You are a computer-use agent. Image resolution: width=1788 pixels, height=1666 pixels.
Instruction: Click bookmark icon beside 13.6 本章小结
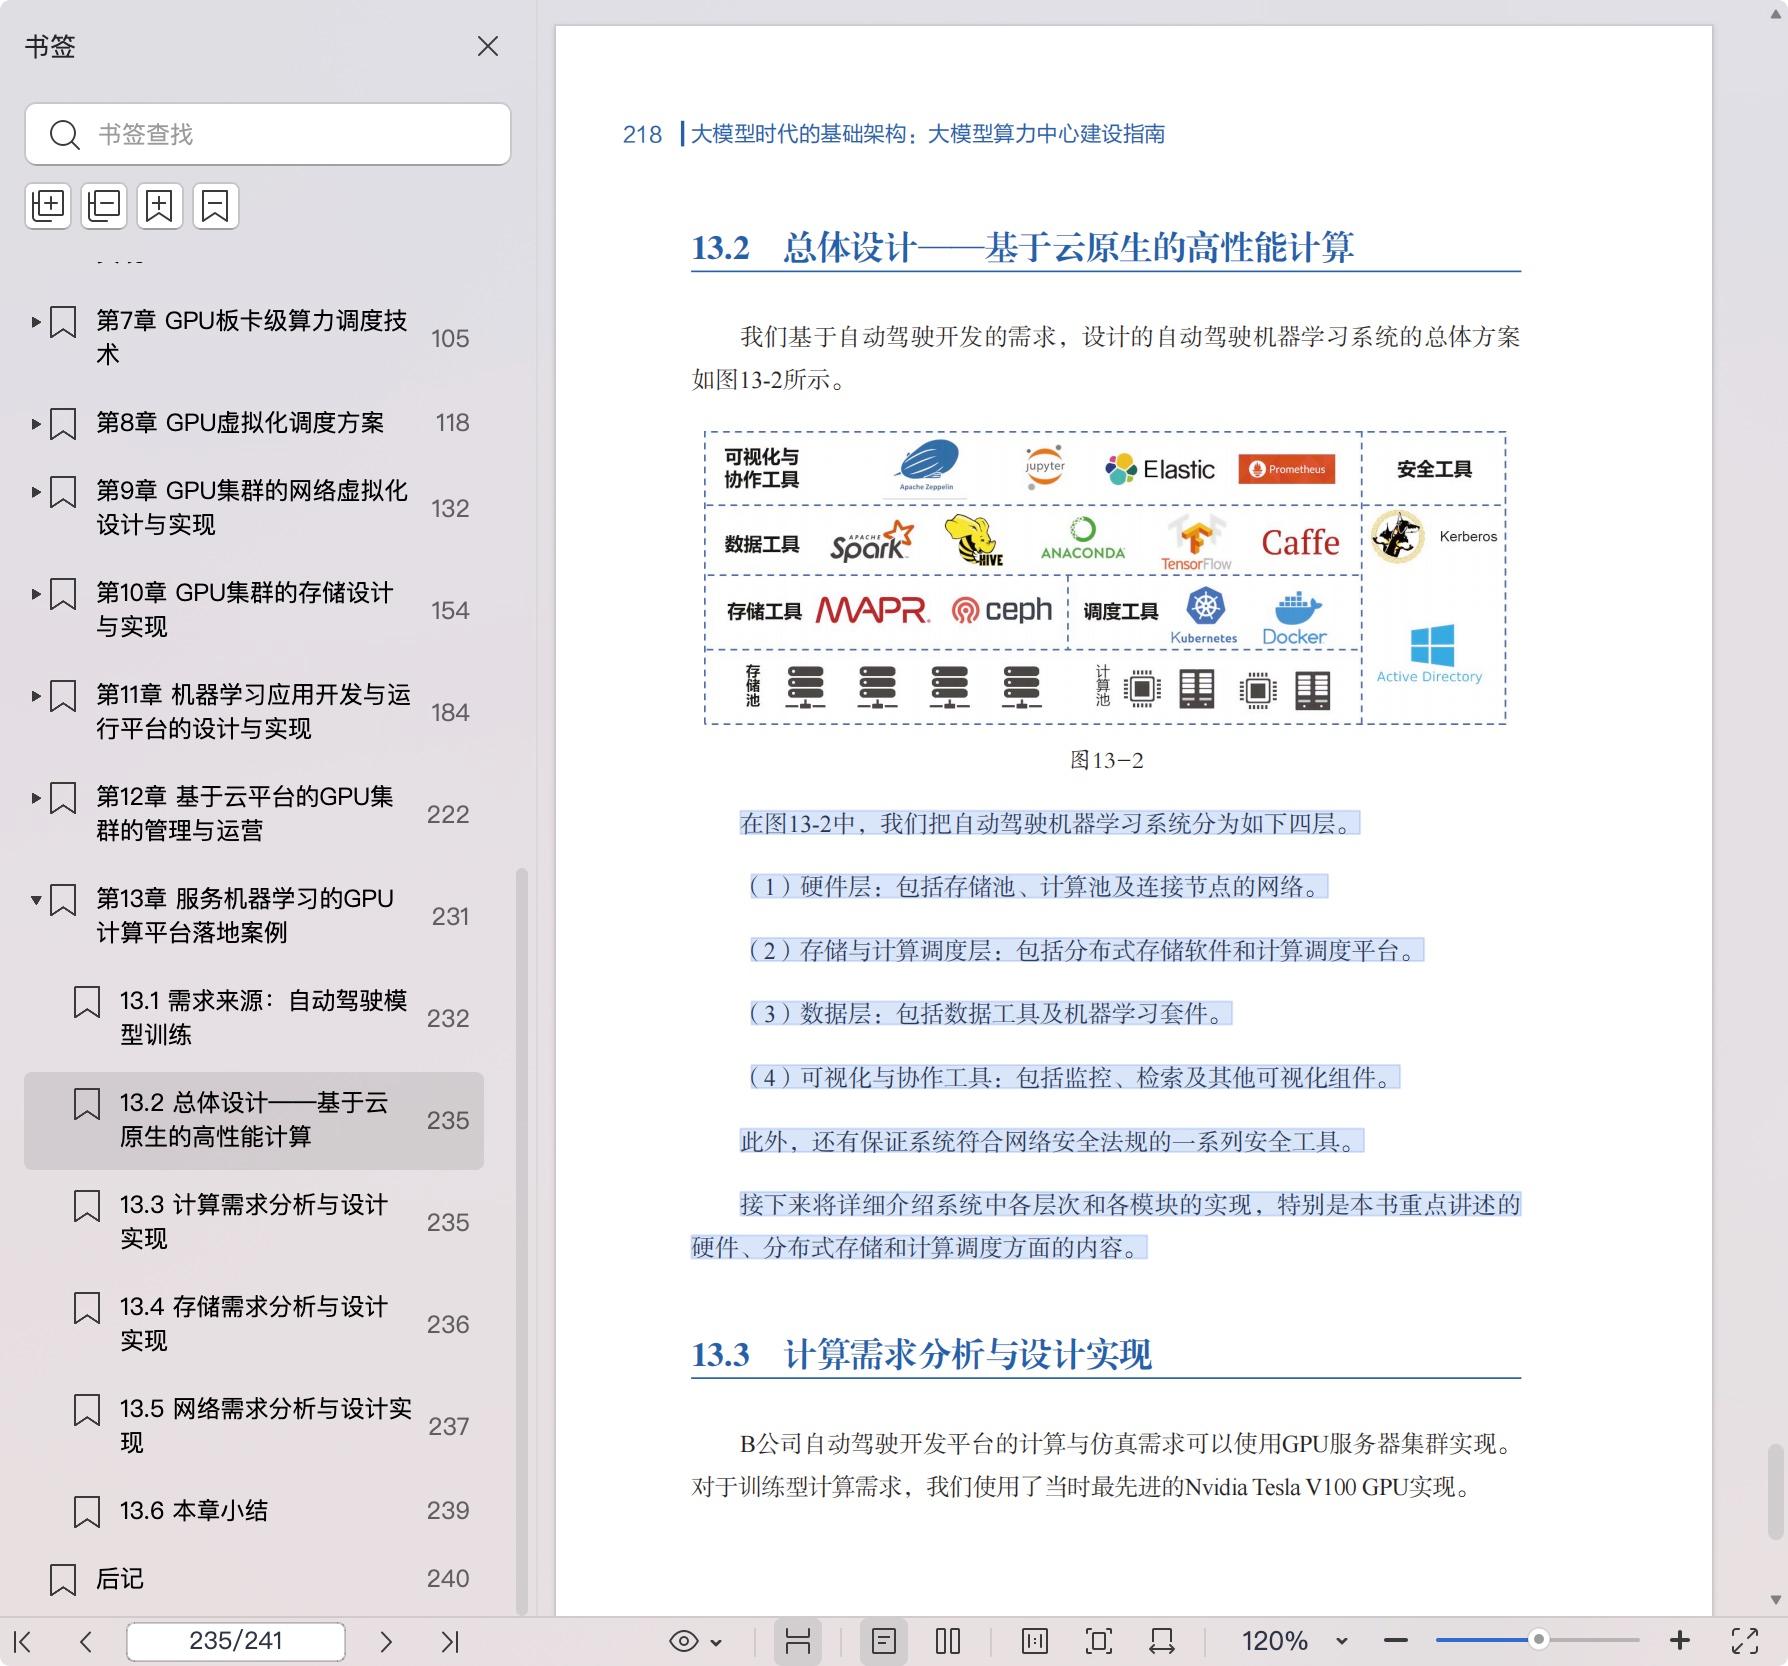(x=87, y=1511)
